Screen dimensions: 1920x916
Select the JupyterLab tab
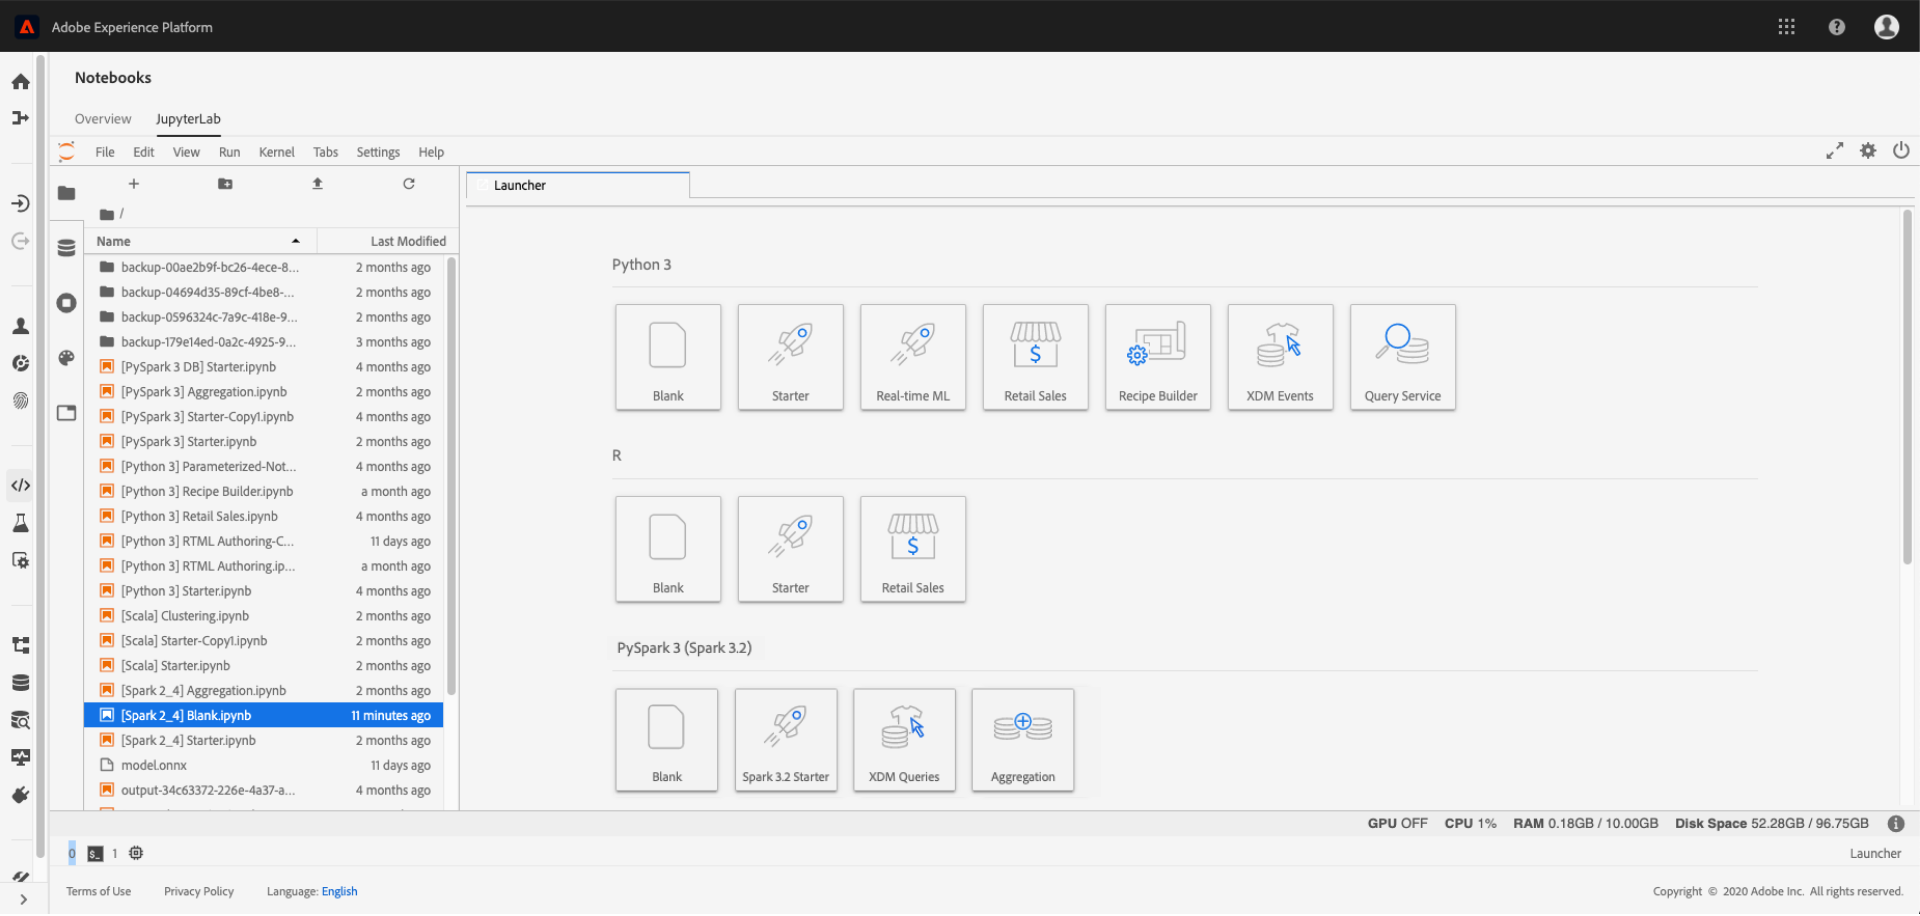pos(188,119)
